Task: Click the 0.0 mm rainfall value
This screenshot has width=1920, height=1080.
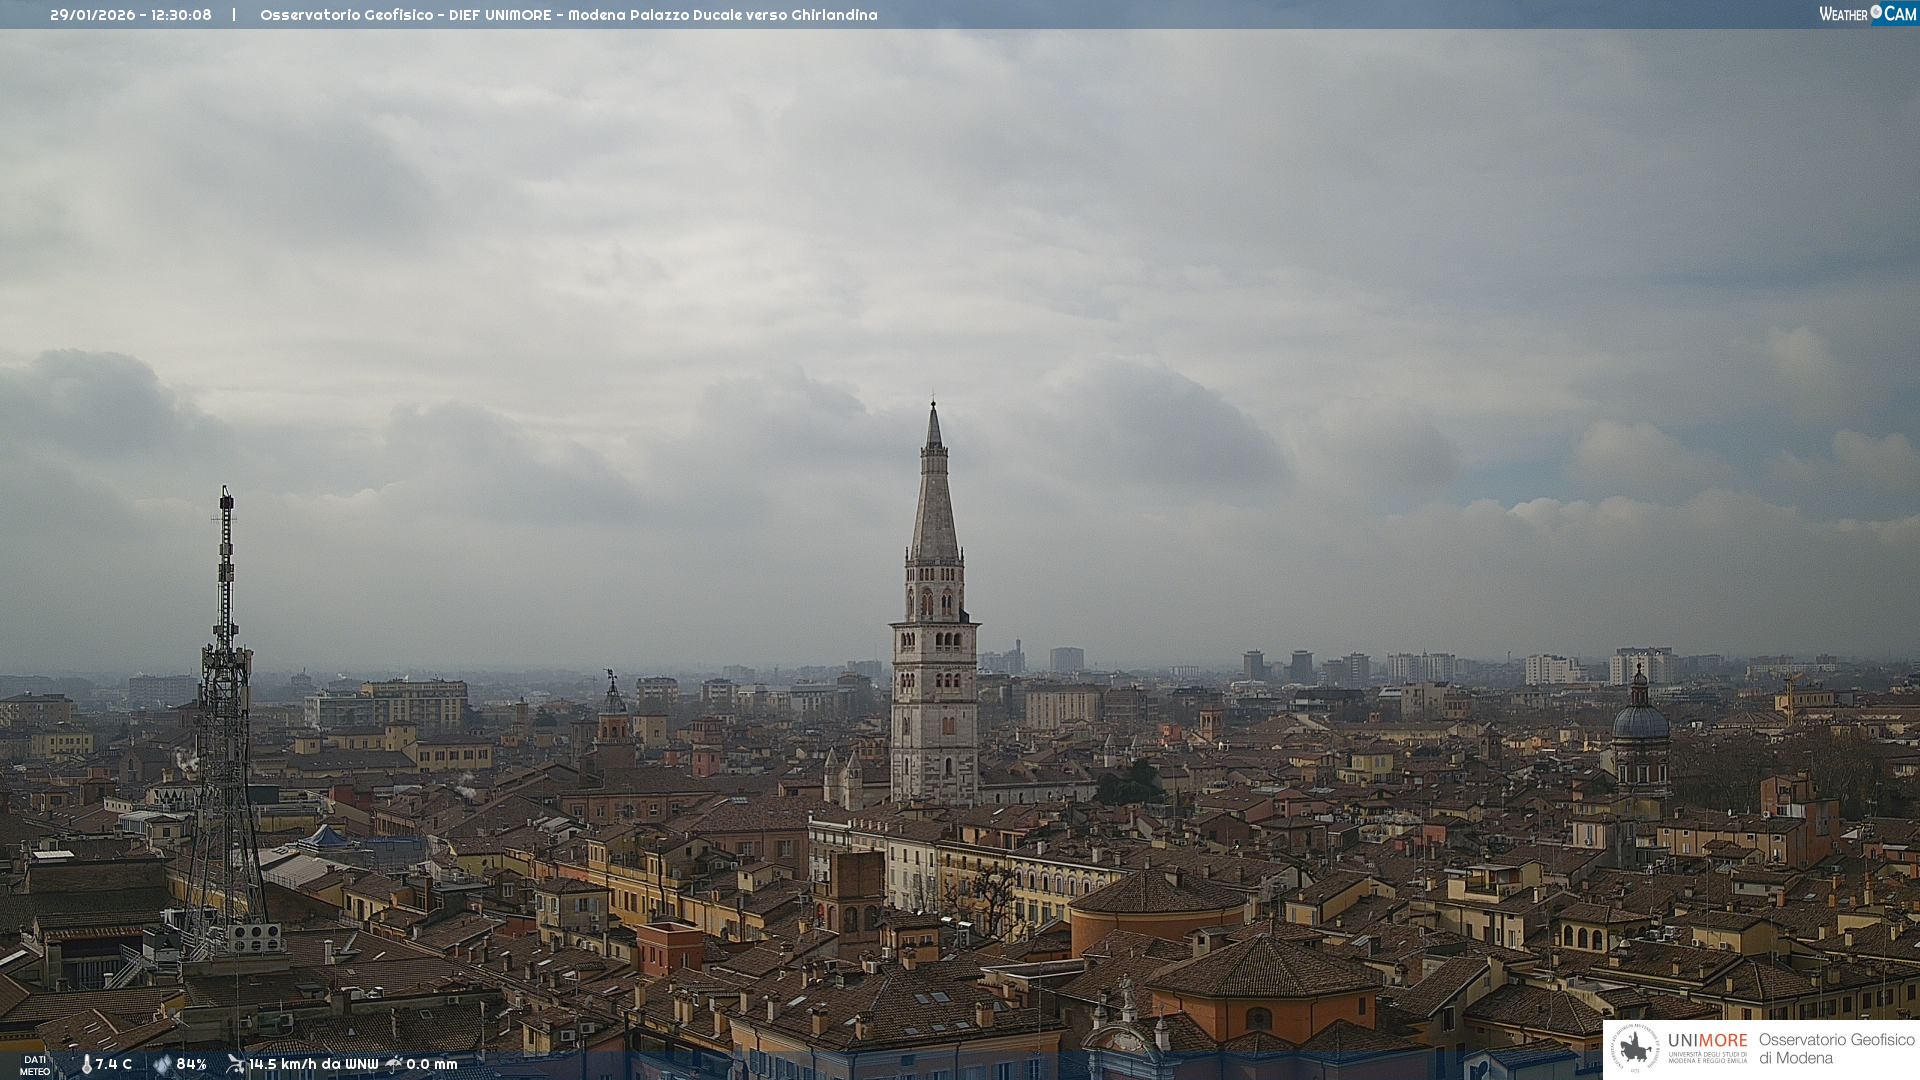Action: tap(432, 1064)
